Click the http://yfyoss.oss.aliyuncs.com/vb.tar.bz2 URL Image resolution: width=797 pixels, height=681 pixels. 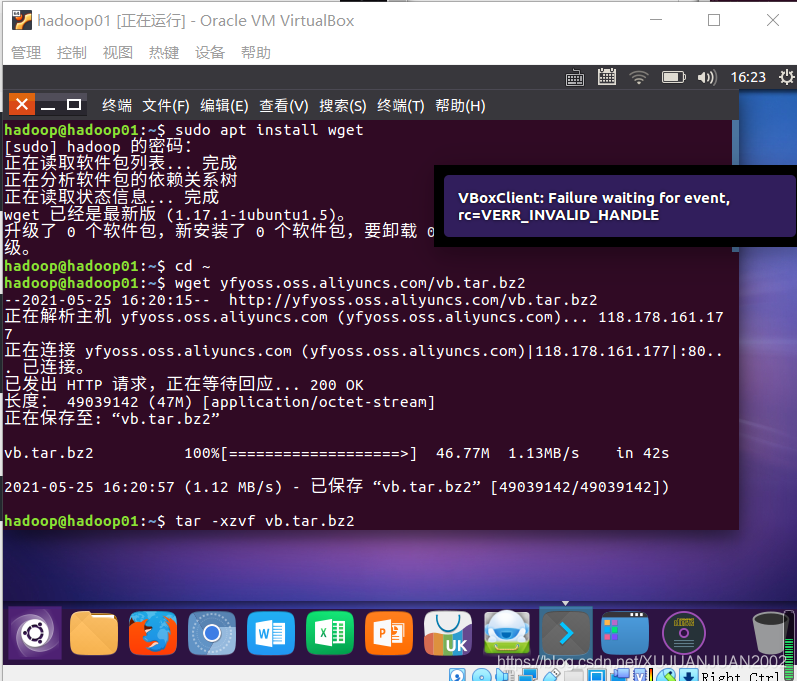pos(413,300)
